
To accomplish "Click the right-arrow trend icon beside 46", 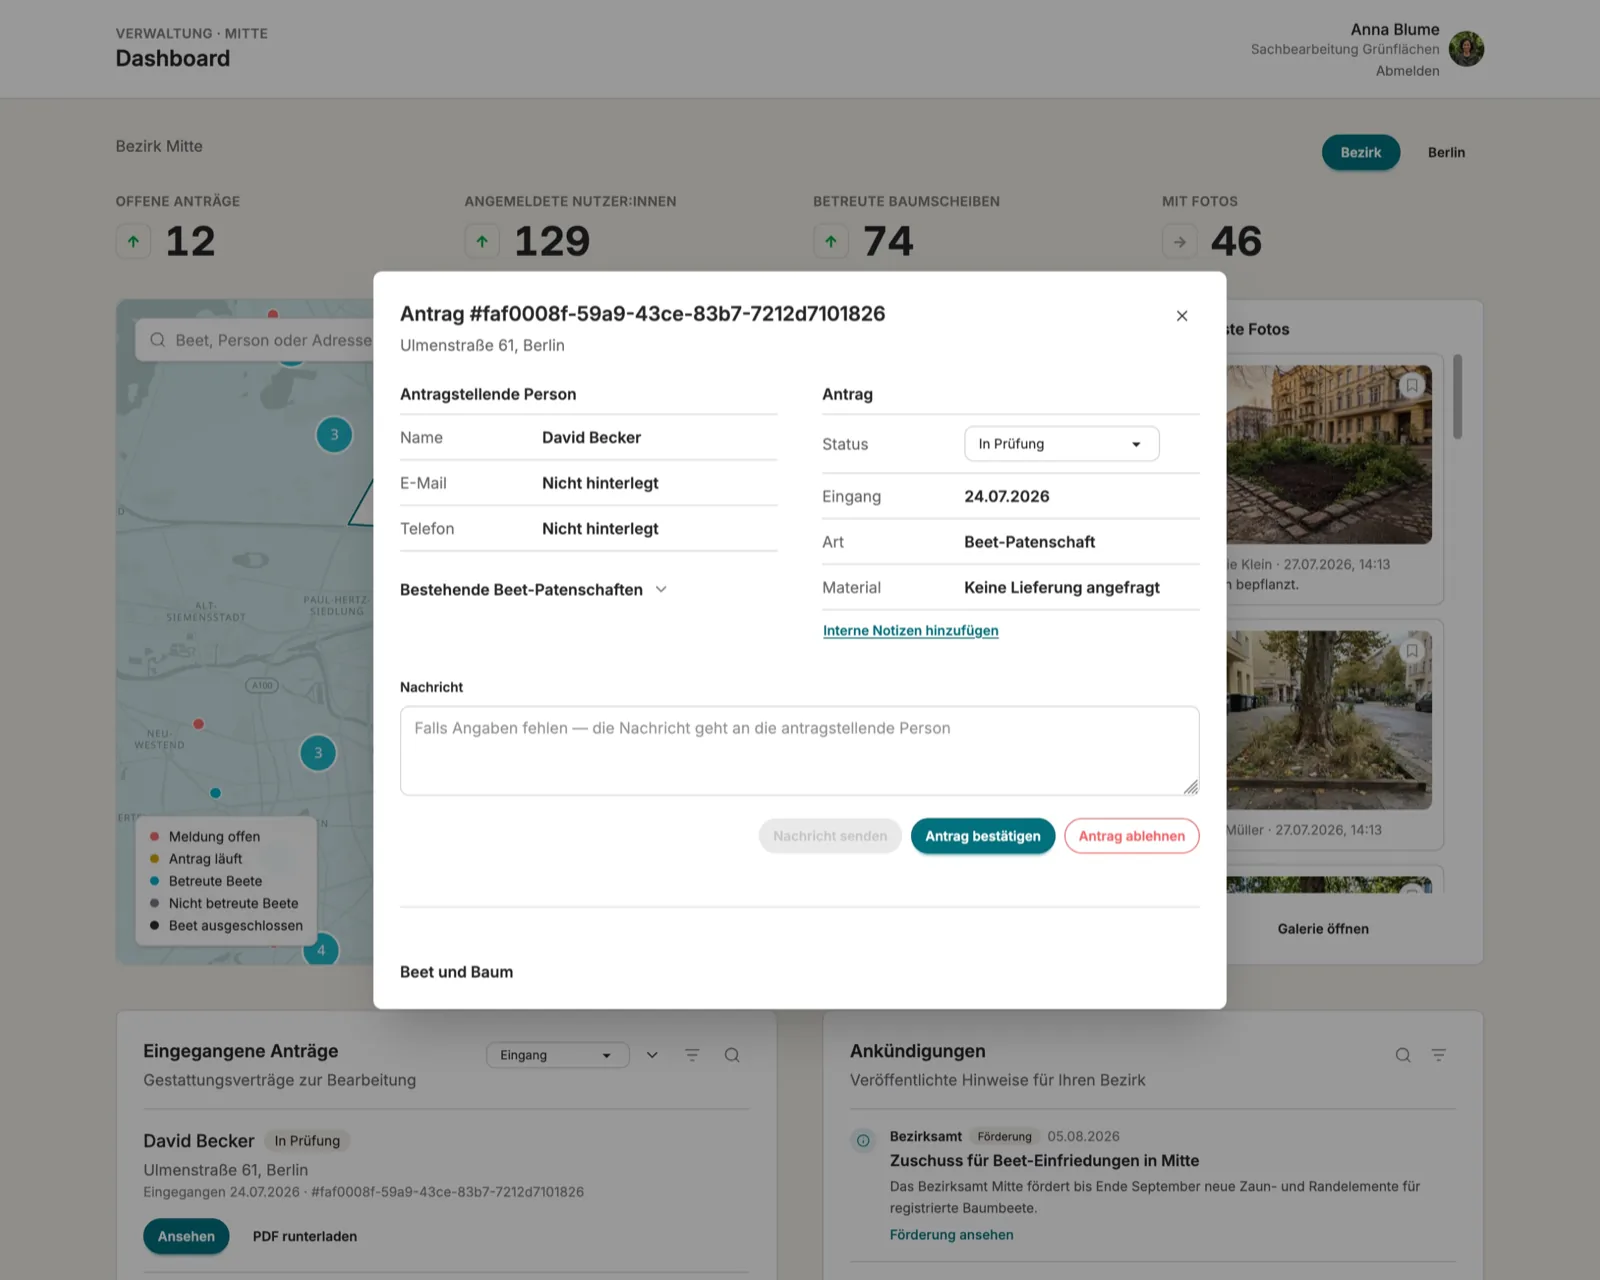I will pyautogui.click(x=1180, y=241).
